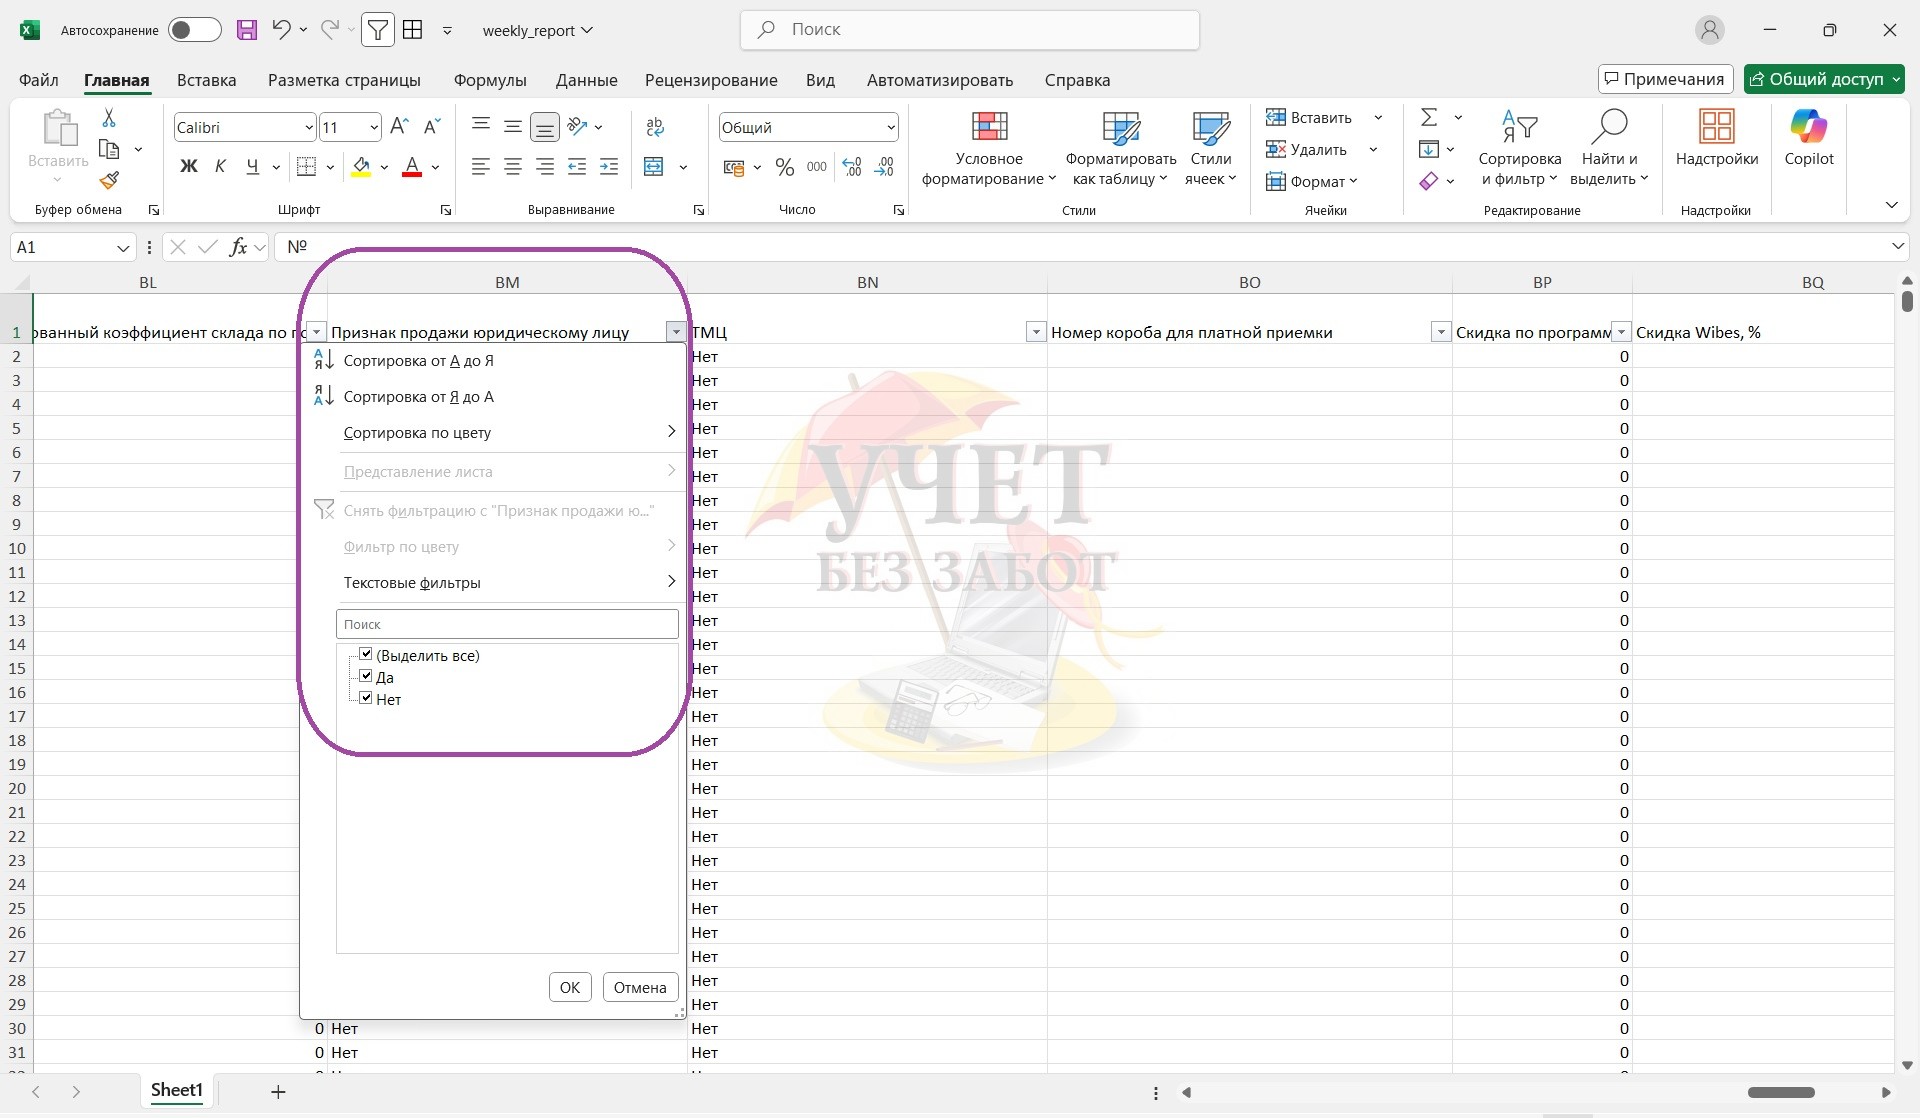
Task: Uncheck the 'Да' filter checkbox
Action: point(366,676)
